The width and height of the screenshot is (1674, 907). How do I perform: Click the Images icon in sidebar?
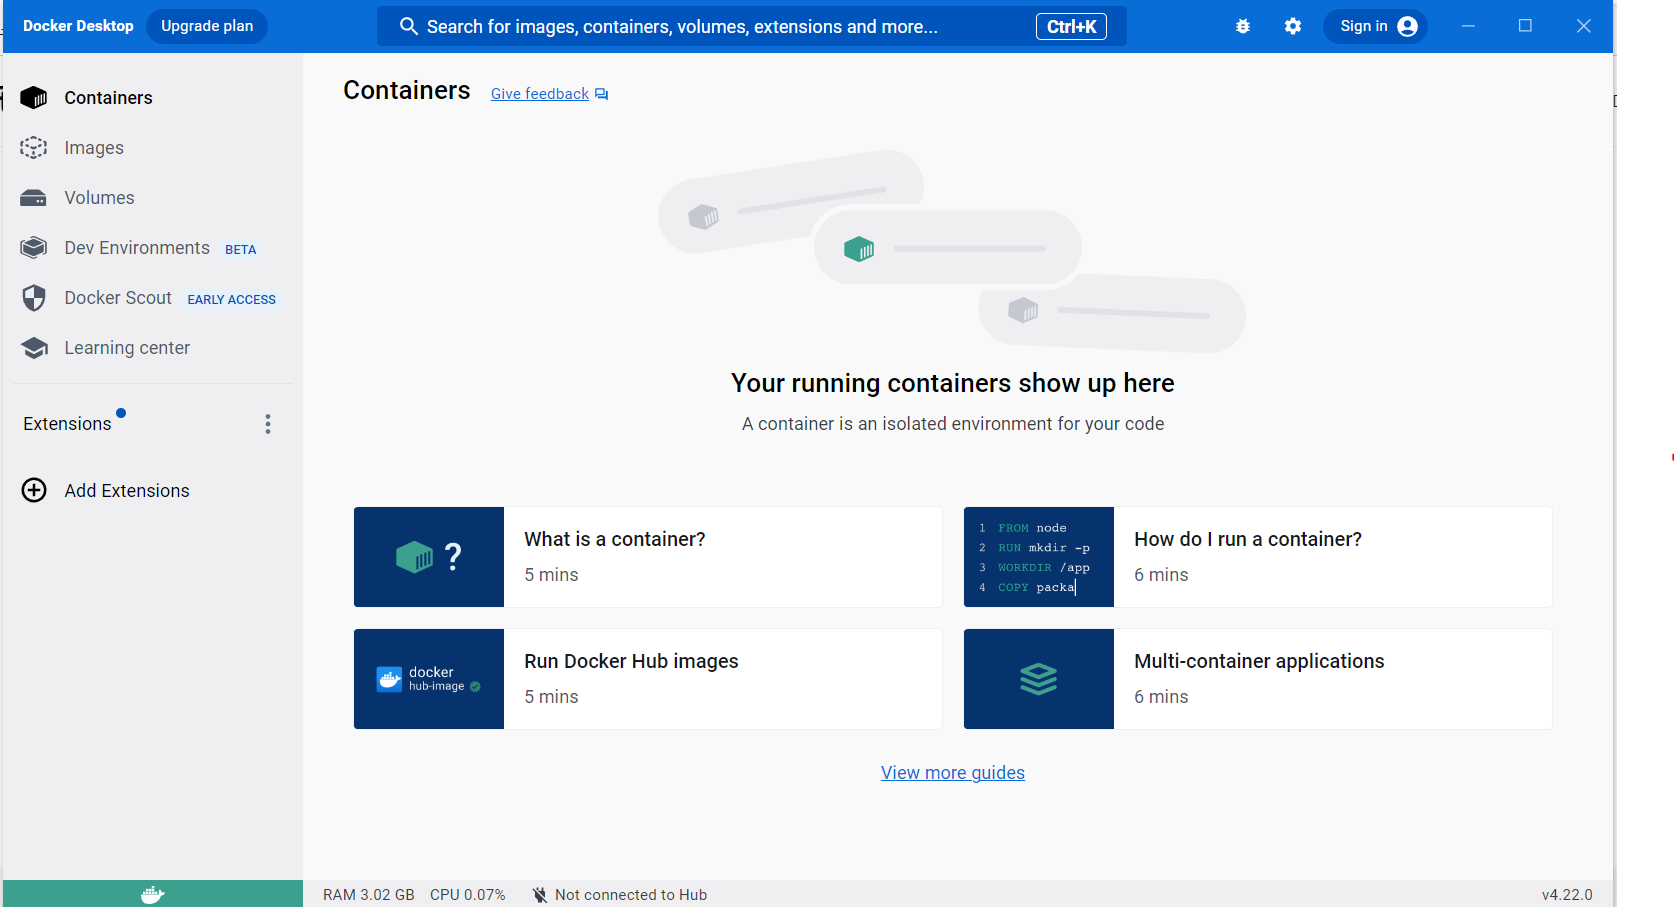34,148
